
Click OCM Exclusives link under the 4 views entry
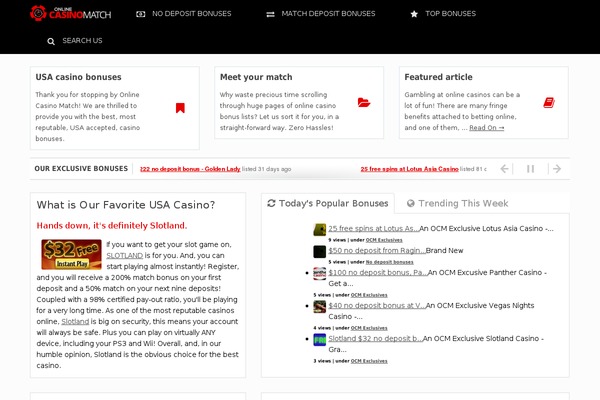[369, 328]
